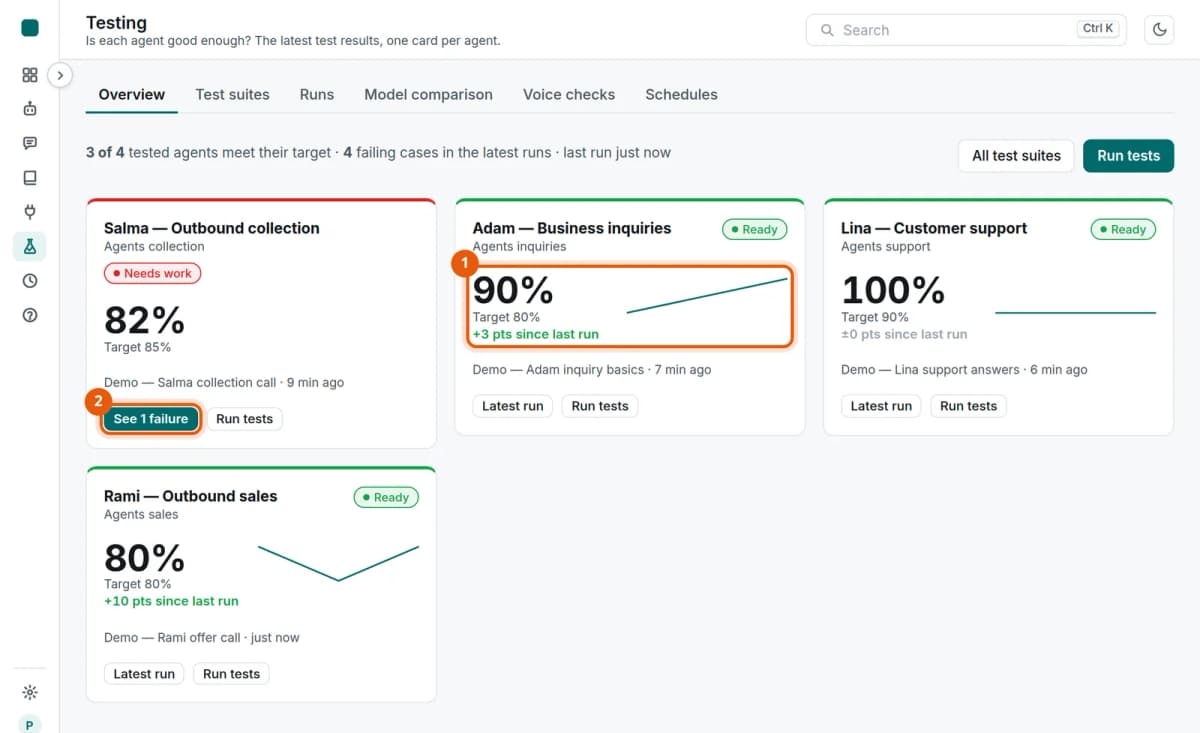The width and height of the screenshot is (1200, 733).
Task: Open the settings gear icon in sidebar
Action: click(x=30, y=692)
